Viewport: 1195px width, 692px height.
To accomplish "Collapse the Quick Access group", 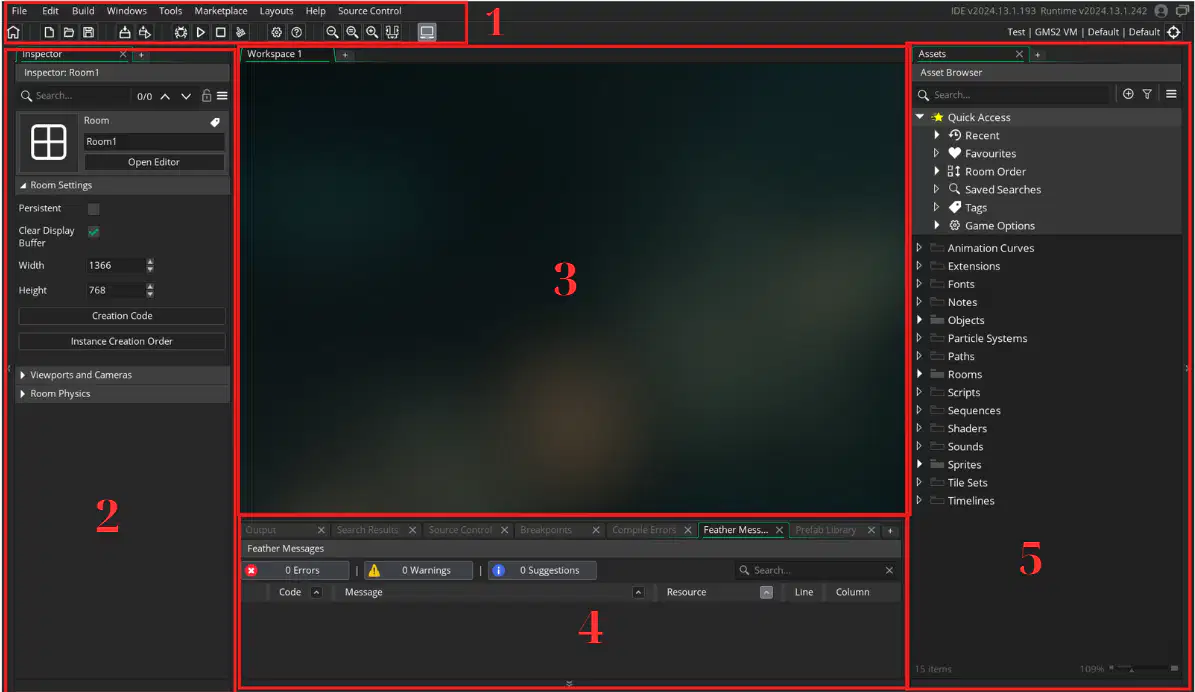I will tap(920, 117).
